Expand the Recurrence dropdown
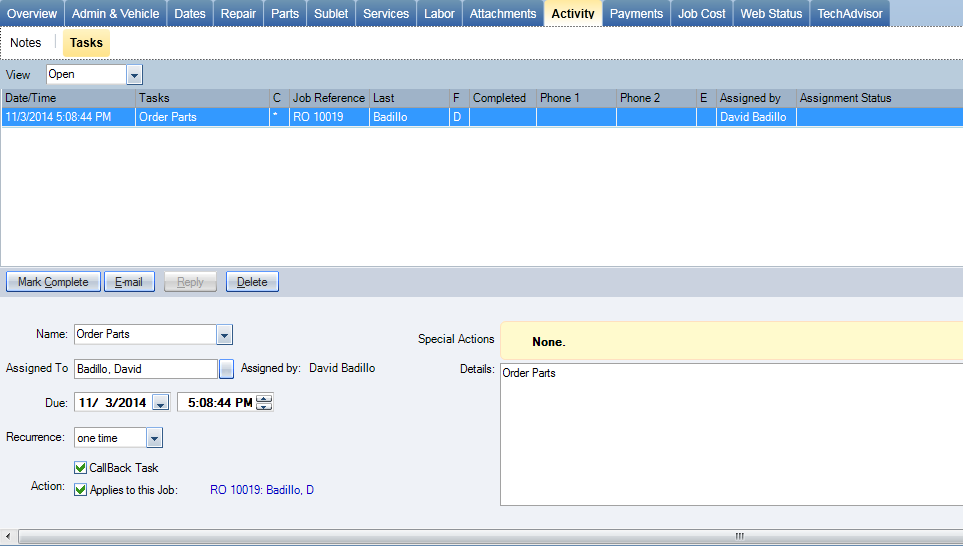 tap(154, 438)
